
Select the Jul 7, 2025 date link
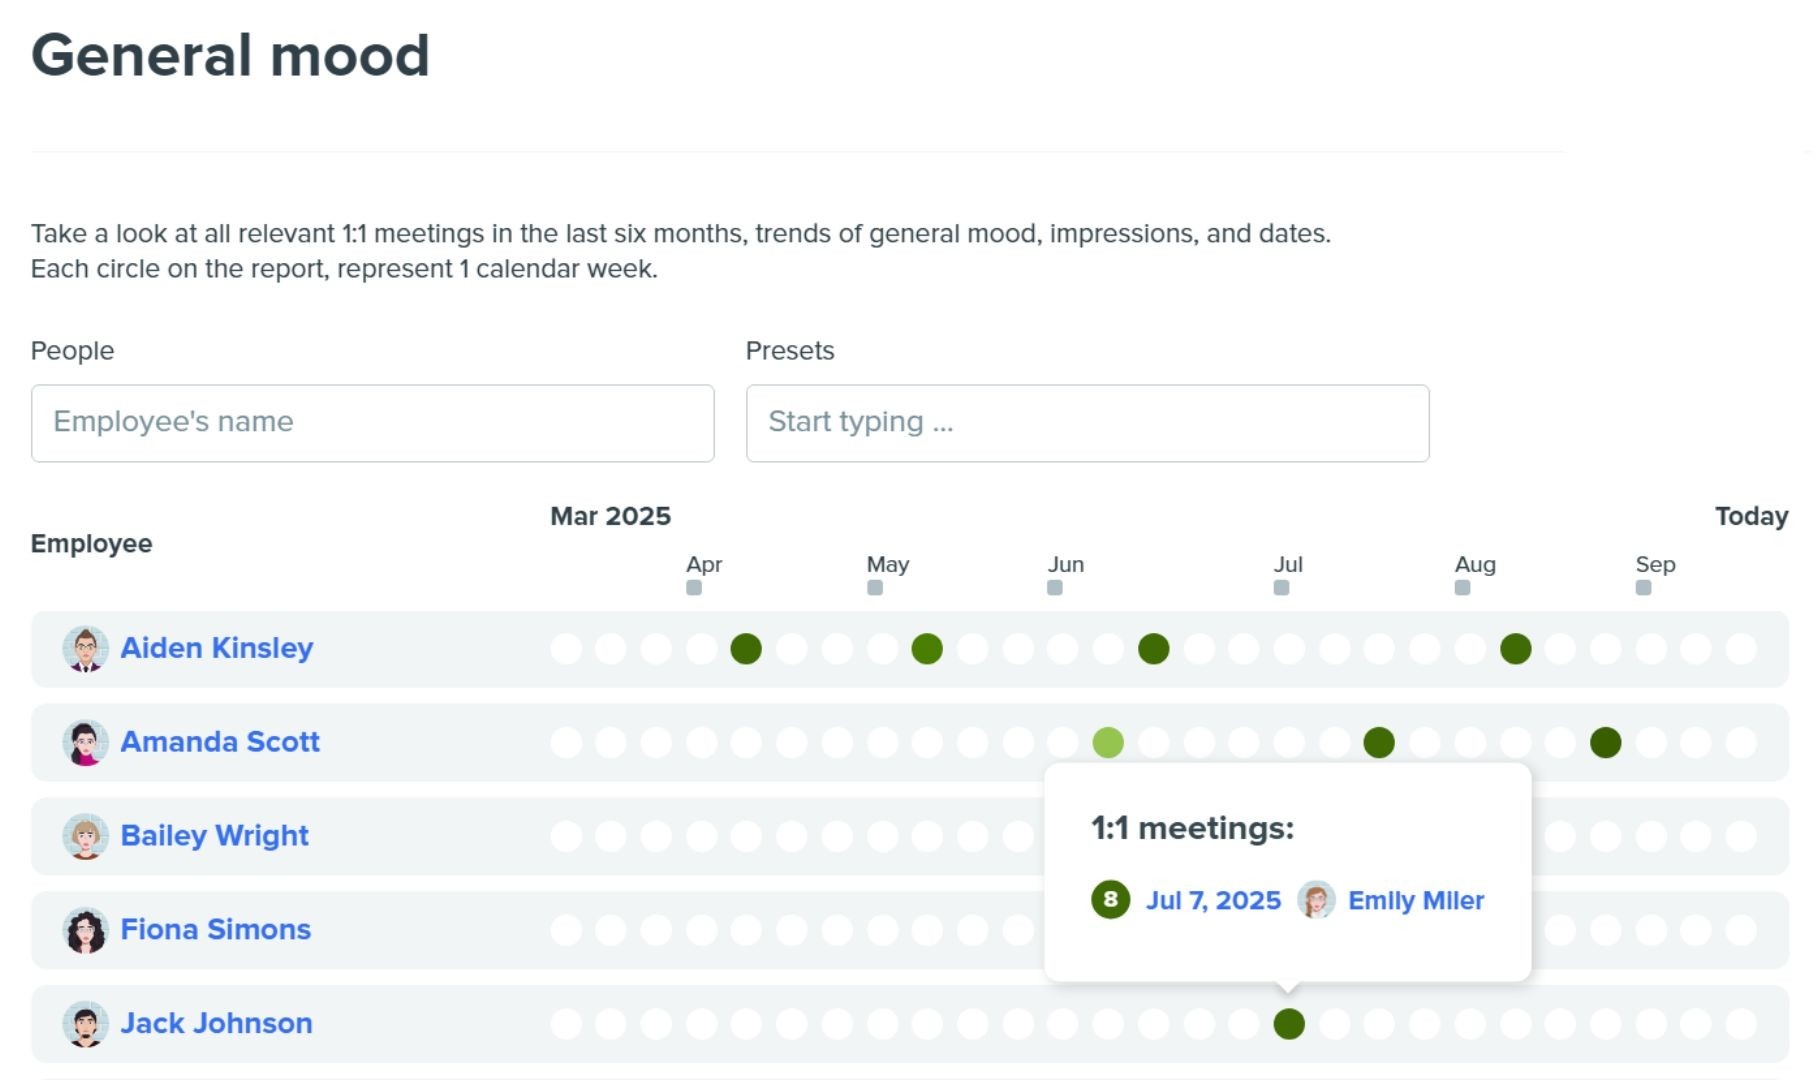pyautogui.click(x=1213, y=900)
